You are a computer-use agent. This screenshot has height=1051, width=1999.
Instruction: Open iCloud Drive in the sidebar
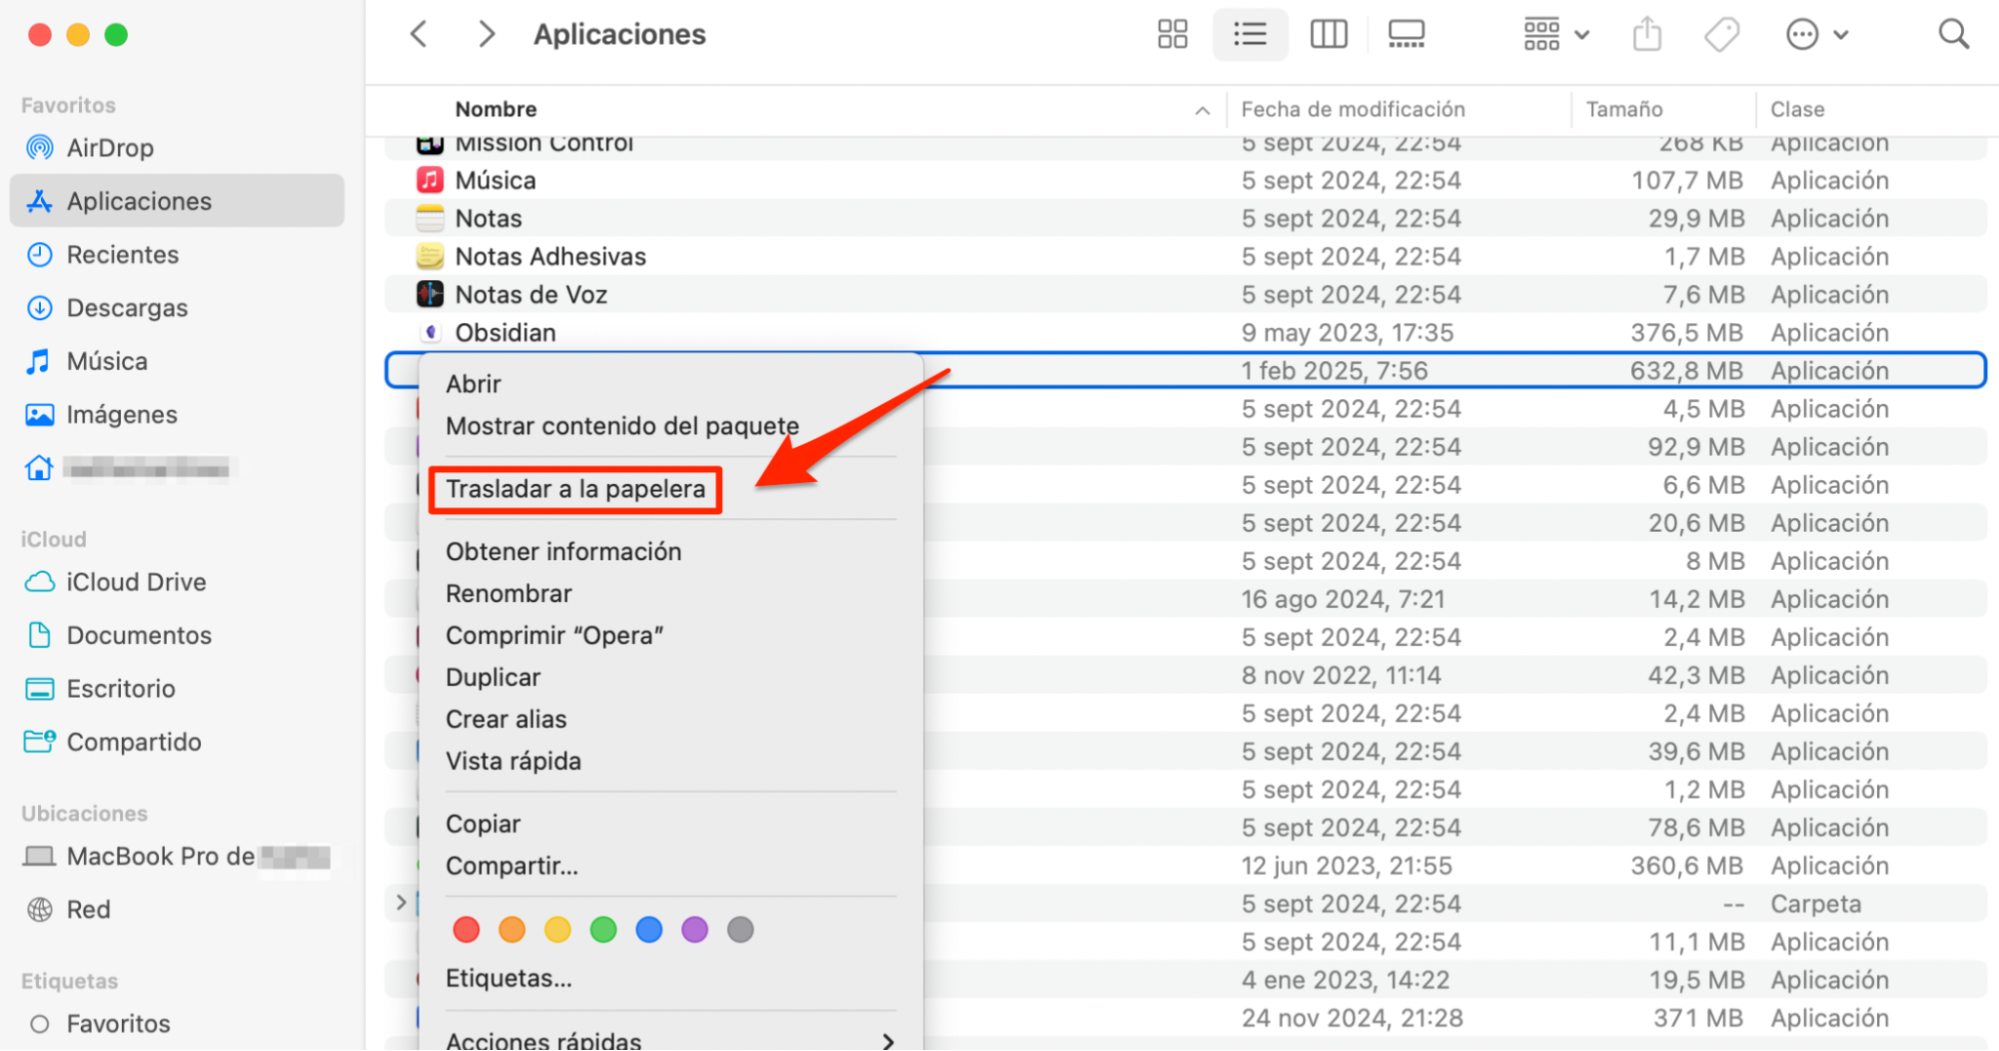click(x=136, y=582)
